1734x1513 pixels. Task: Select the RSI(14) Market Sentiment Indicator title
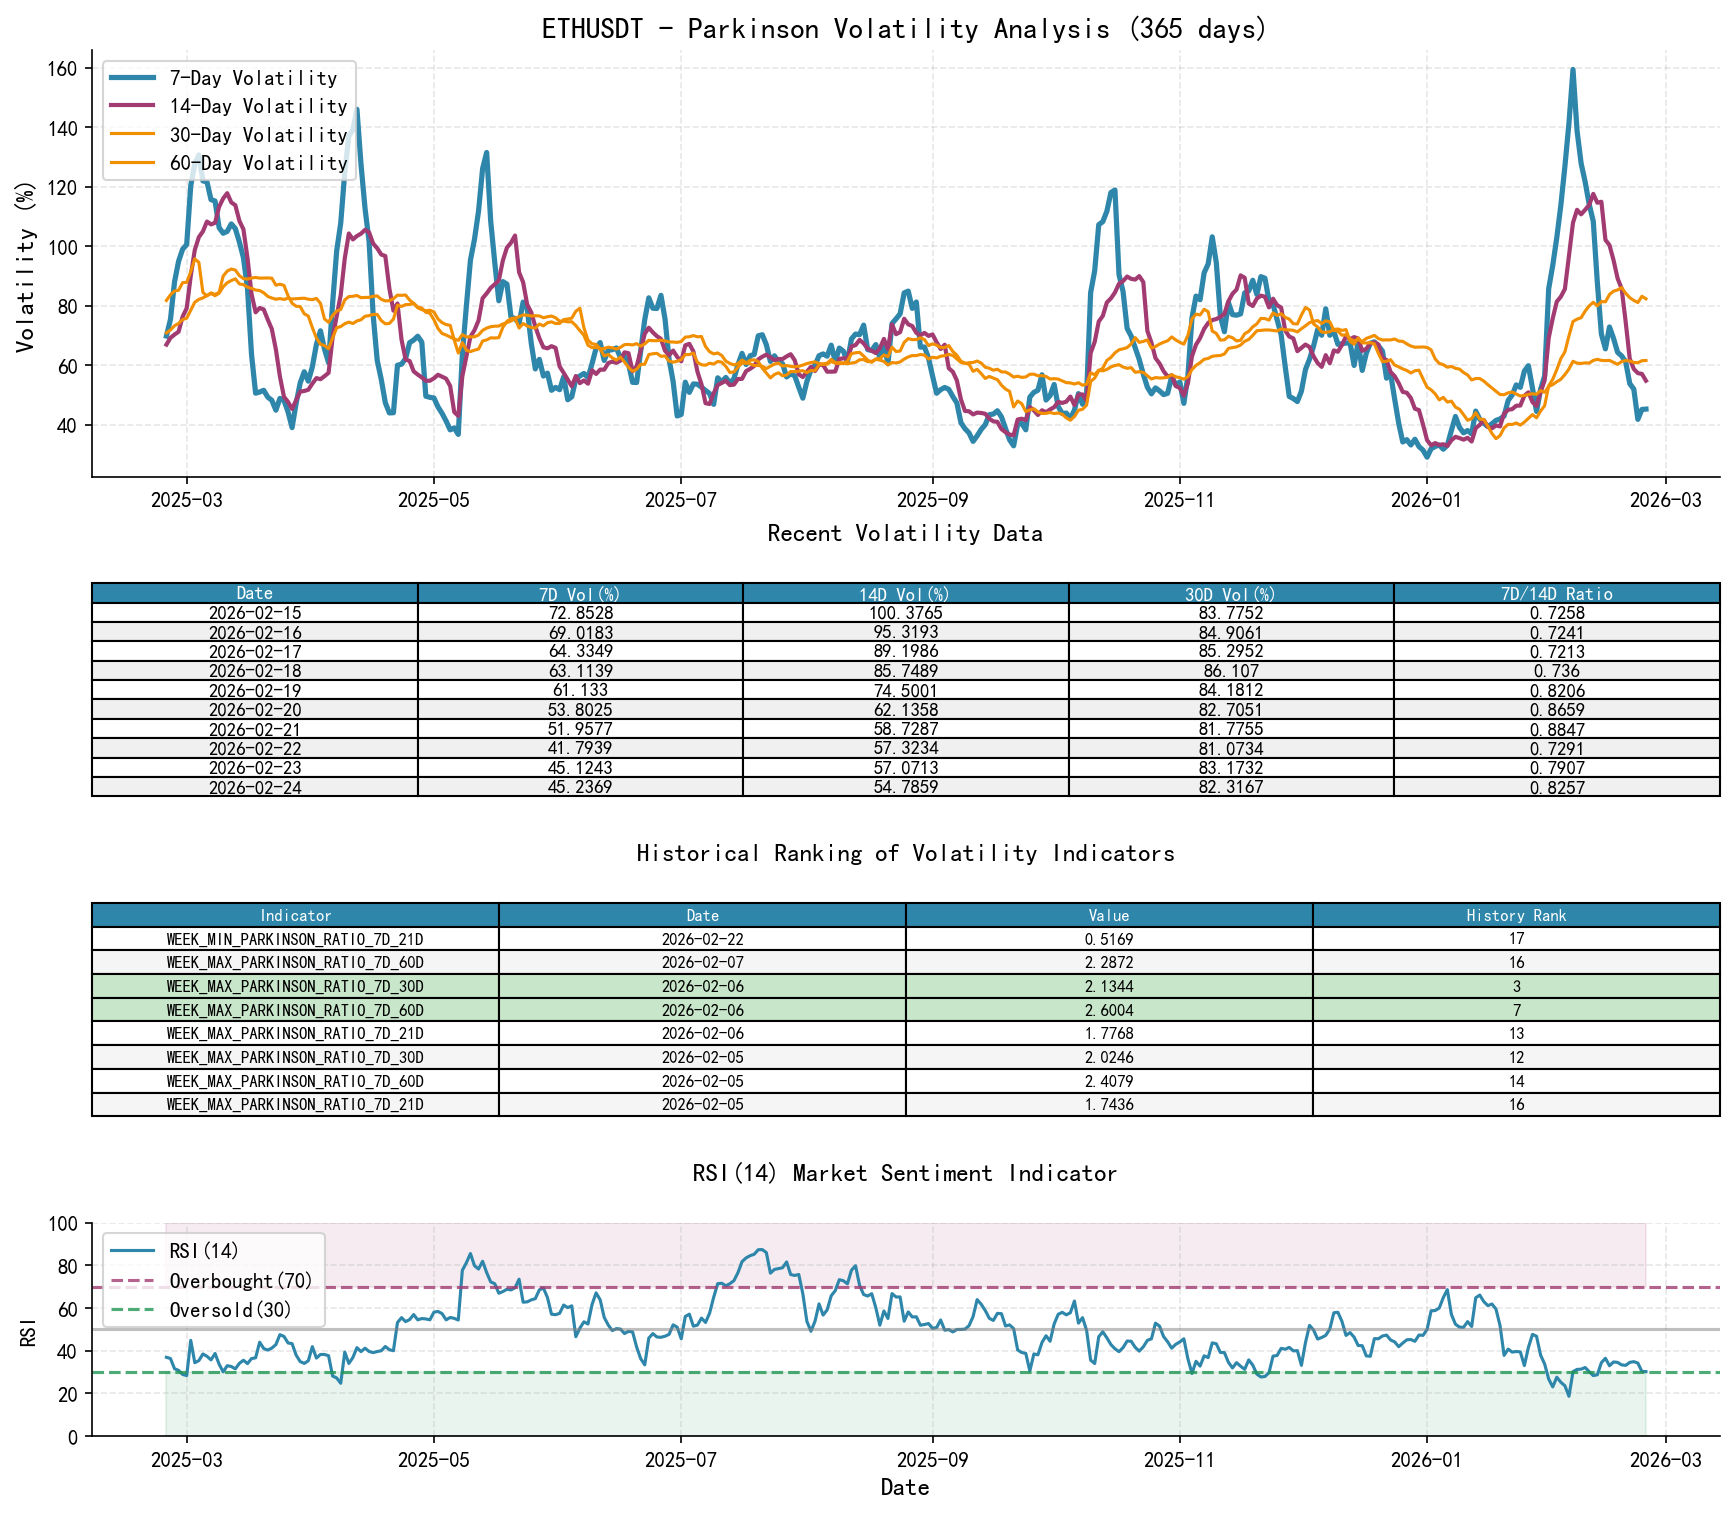coord(905,1174)
